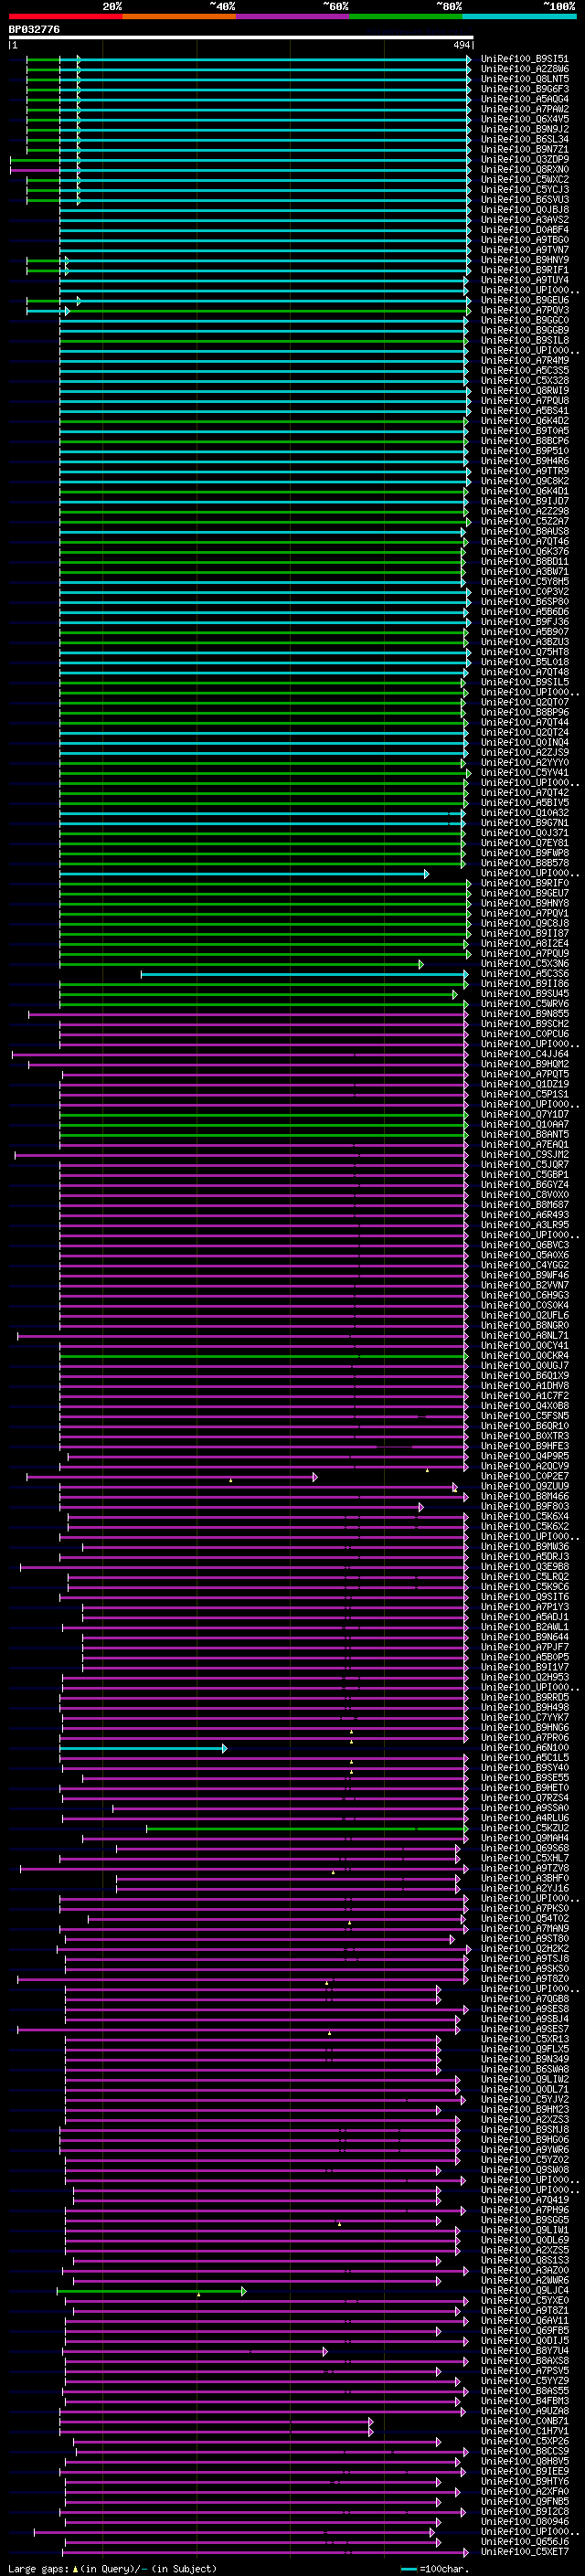The width and height of the screenshot is (585, 2576).
Task: Select the UniRef100_Q8RXN0 label
Action: point(525,169)
